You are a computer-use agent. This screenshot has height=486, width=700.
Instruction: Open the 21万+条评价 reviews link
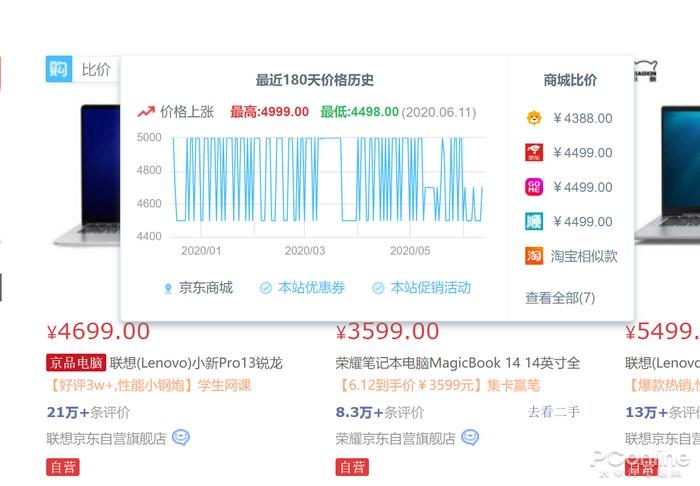(88, 412)
